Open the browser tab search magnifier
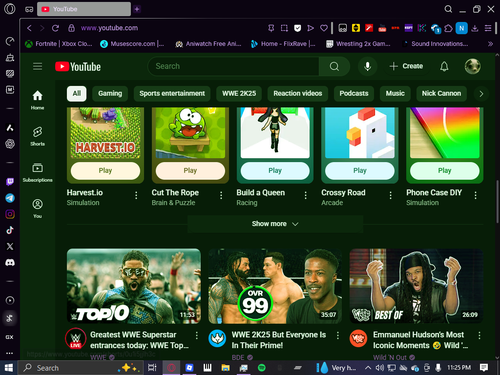Image resolution: width=500 pixels, height=375 pixels. tap(448, 9)
